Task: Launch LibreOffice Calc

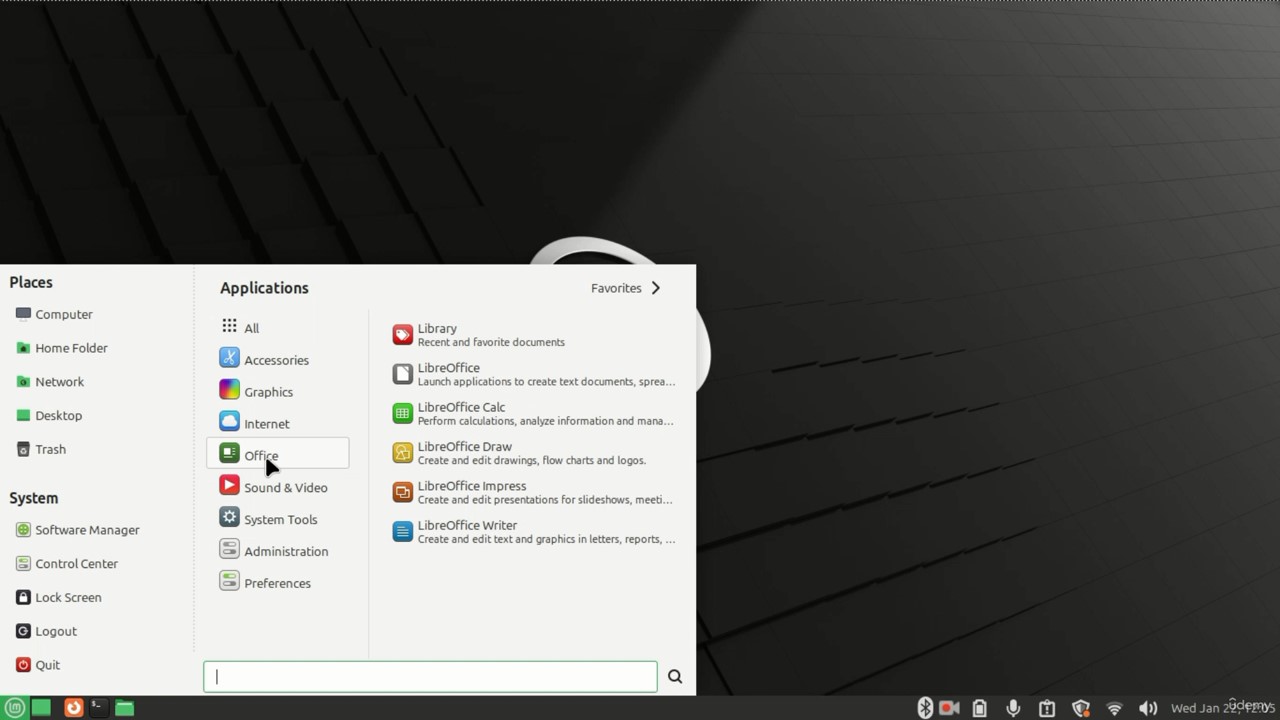Action: 533,414
